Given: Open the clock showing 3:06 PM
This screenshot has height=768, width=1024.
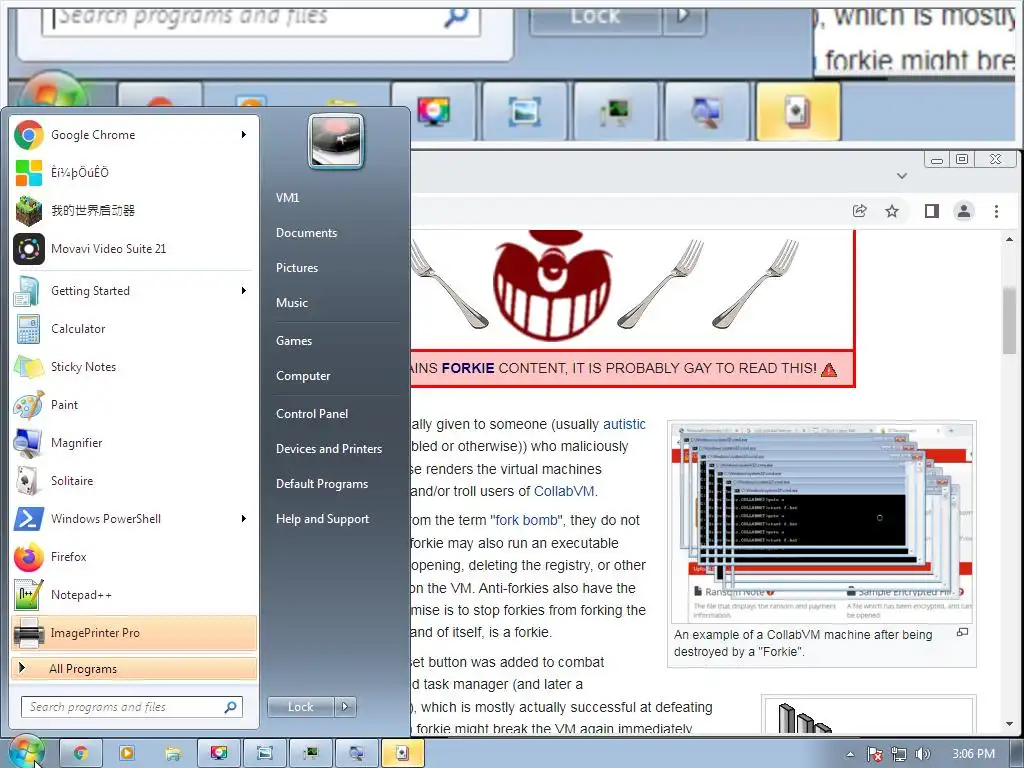Looking at the screenshot, I should 973,754.
